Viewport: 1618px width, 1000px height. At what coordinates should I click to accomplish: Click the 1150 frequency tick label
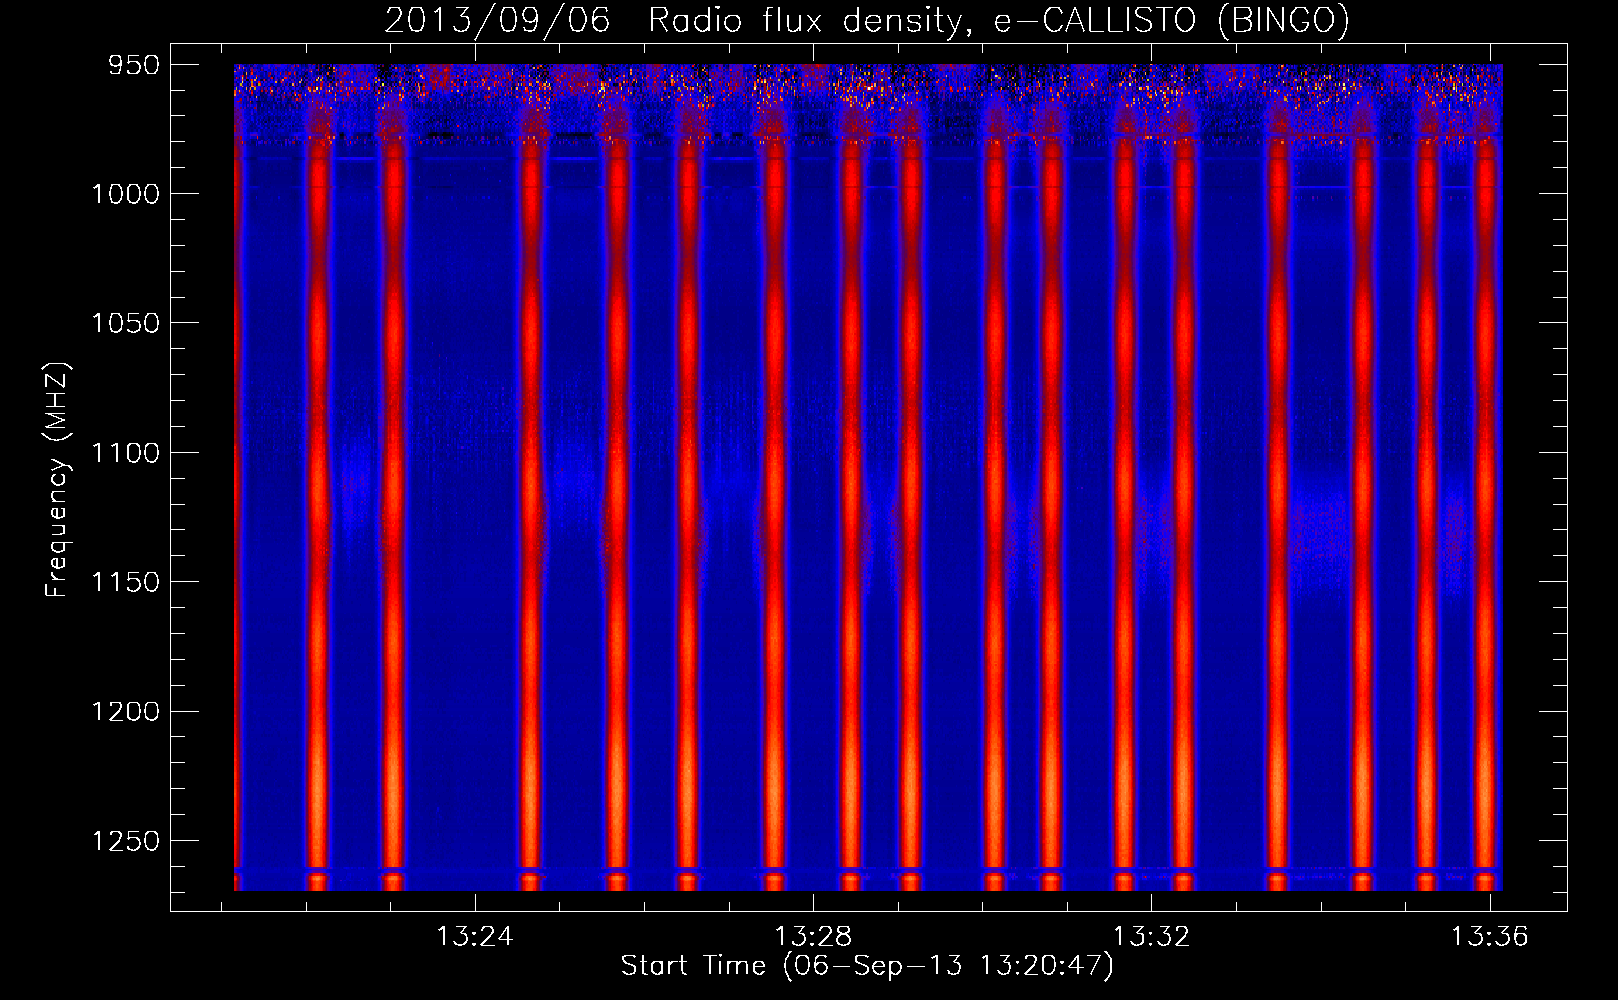[x=125, y=582]
